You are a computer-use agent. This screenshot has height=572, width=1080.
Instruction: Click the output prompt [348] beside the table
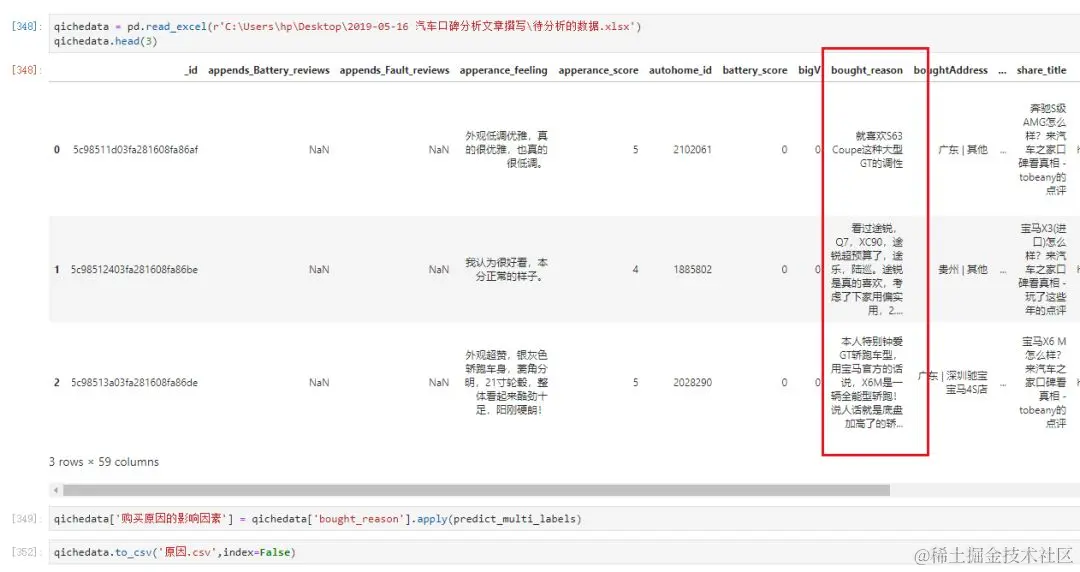[x=26, y=70]
